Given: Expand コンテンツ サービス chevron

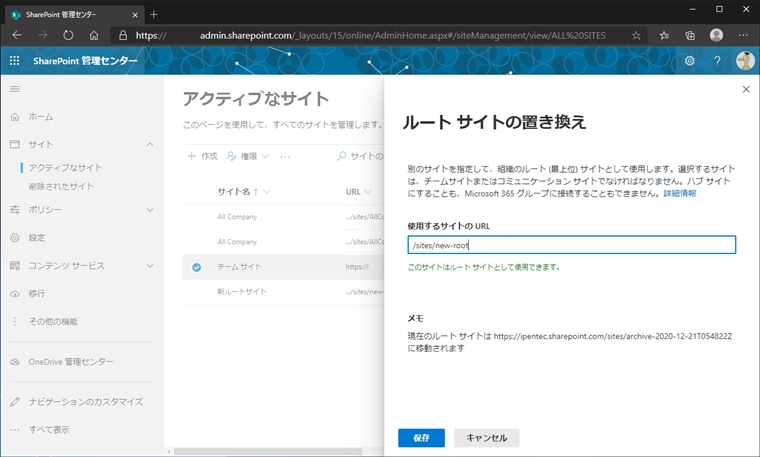Looking at the screenshot, I should 150,266.
